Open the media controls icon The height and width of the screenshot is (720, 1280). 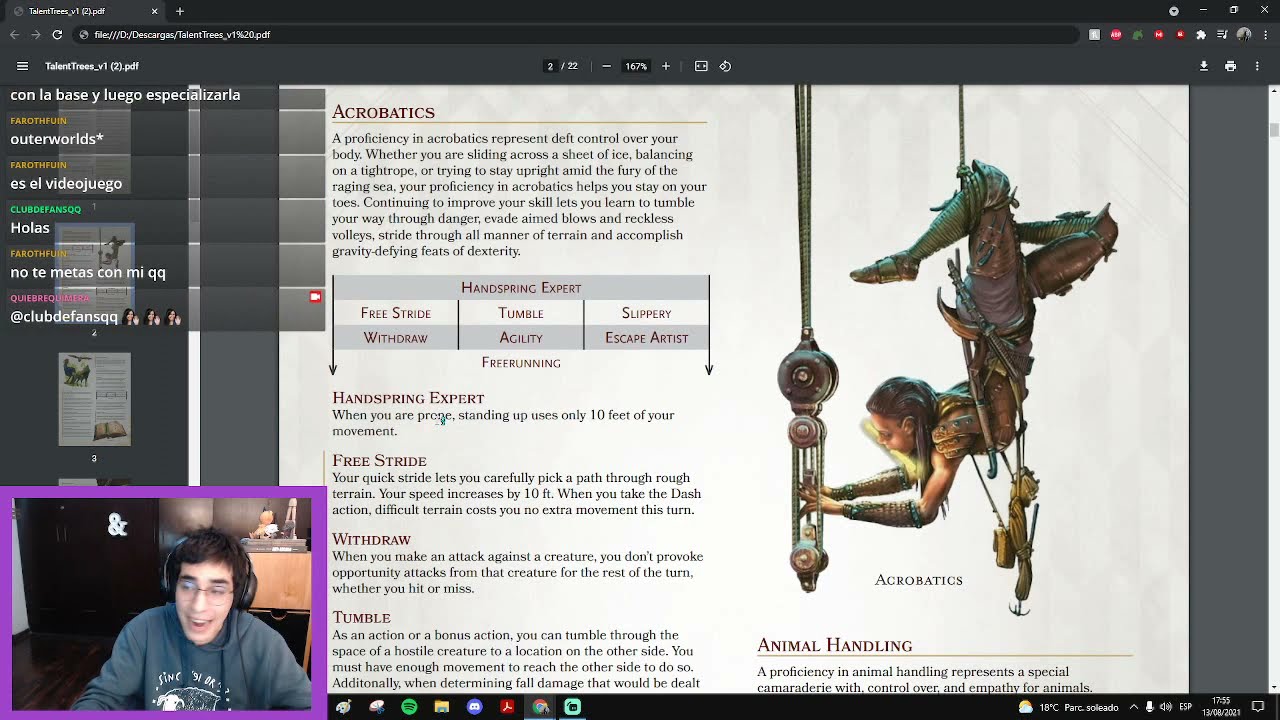(1222, 35)
